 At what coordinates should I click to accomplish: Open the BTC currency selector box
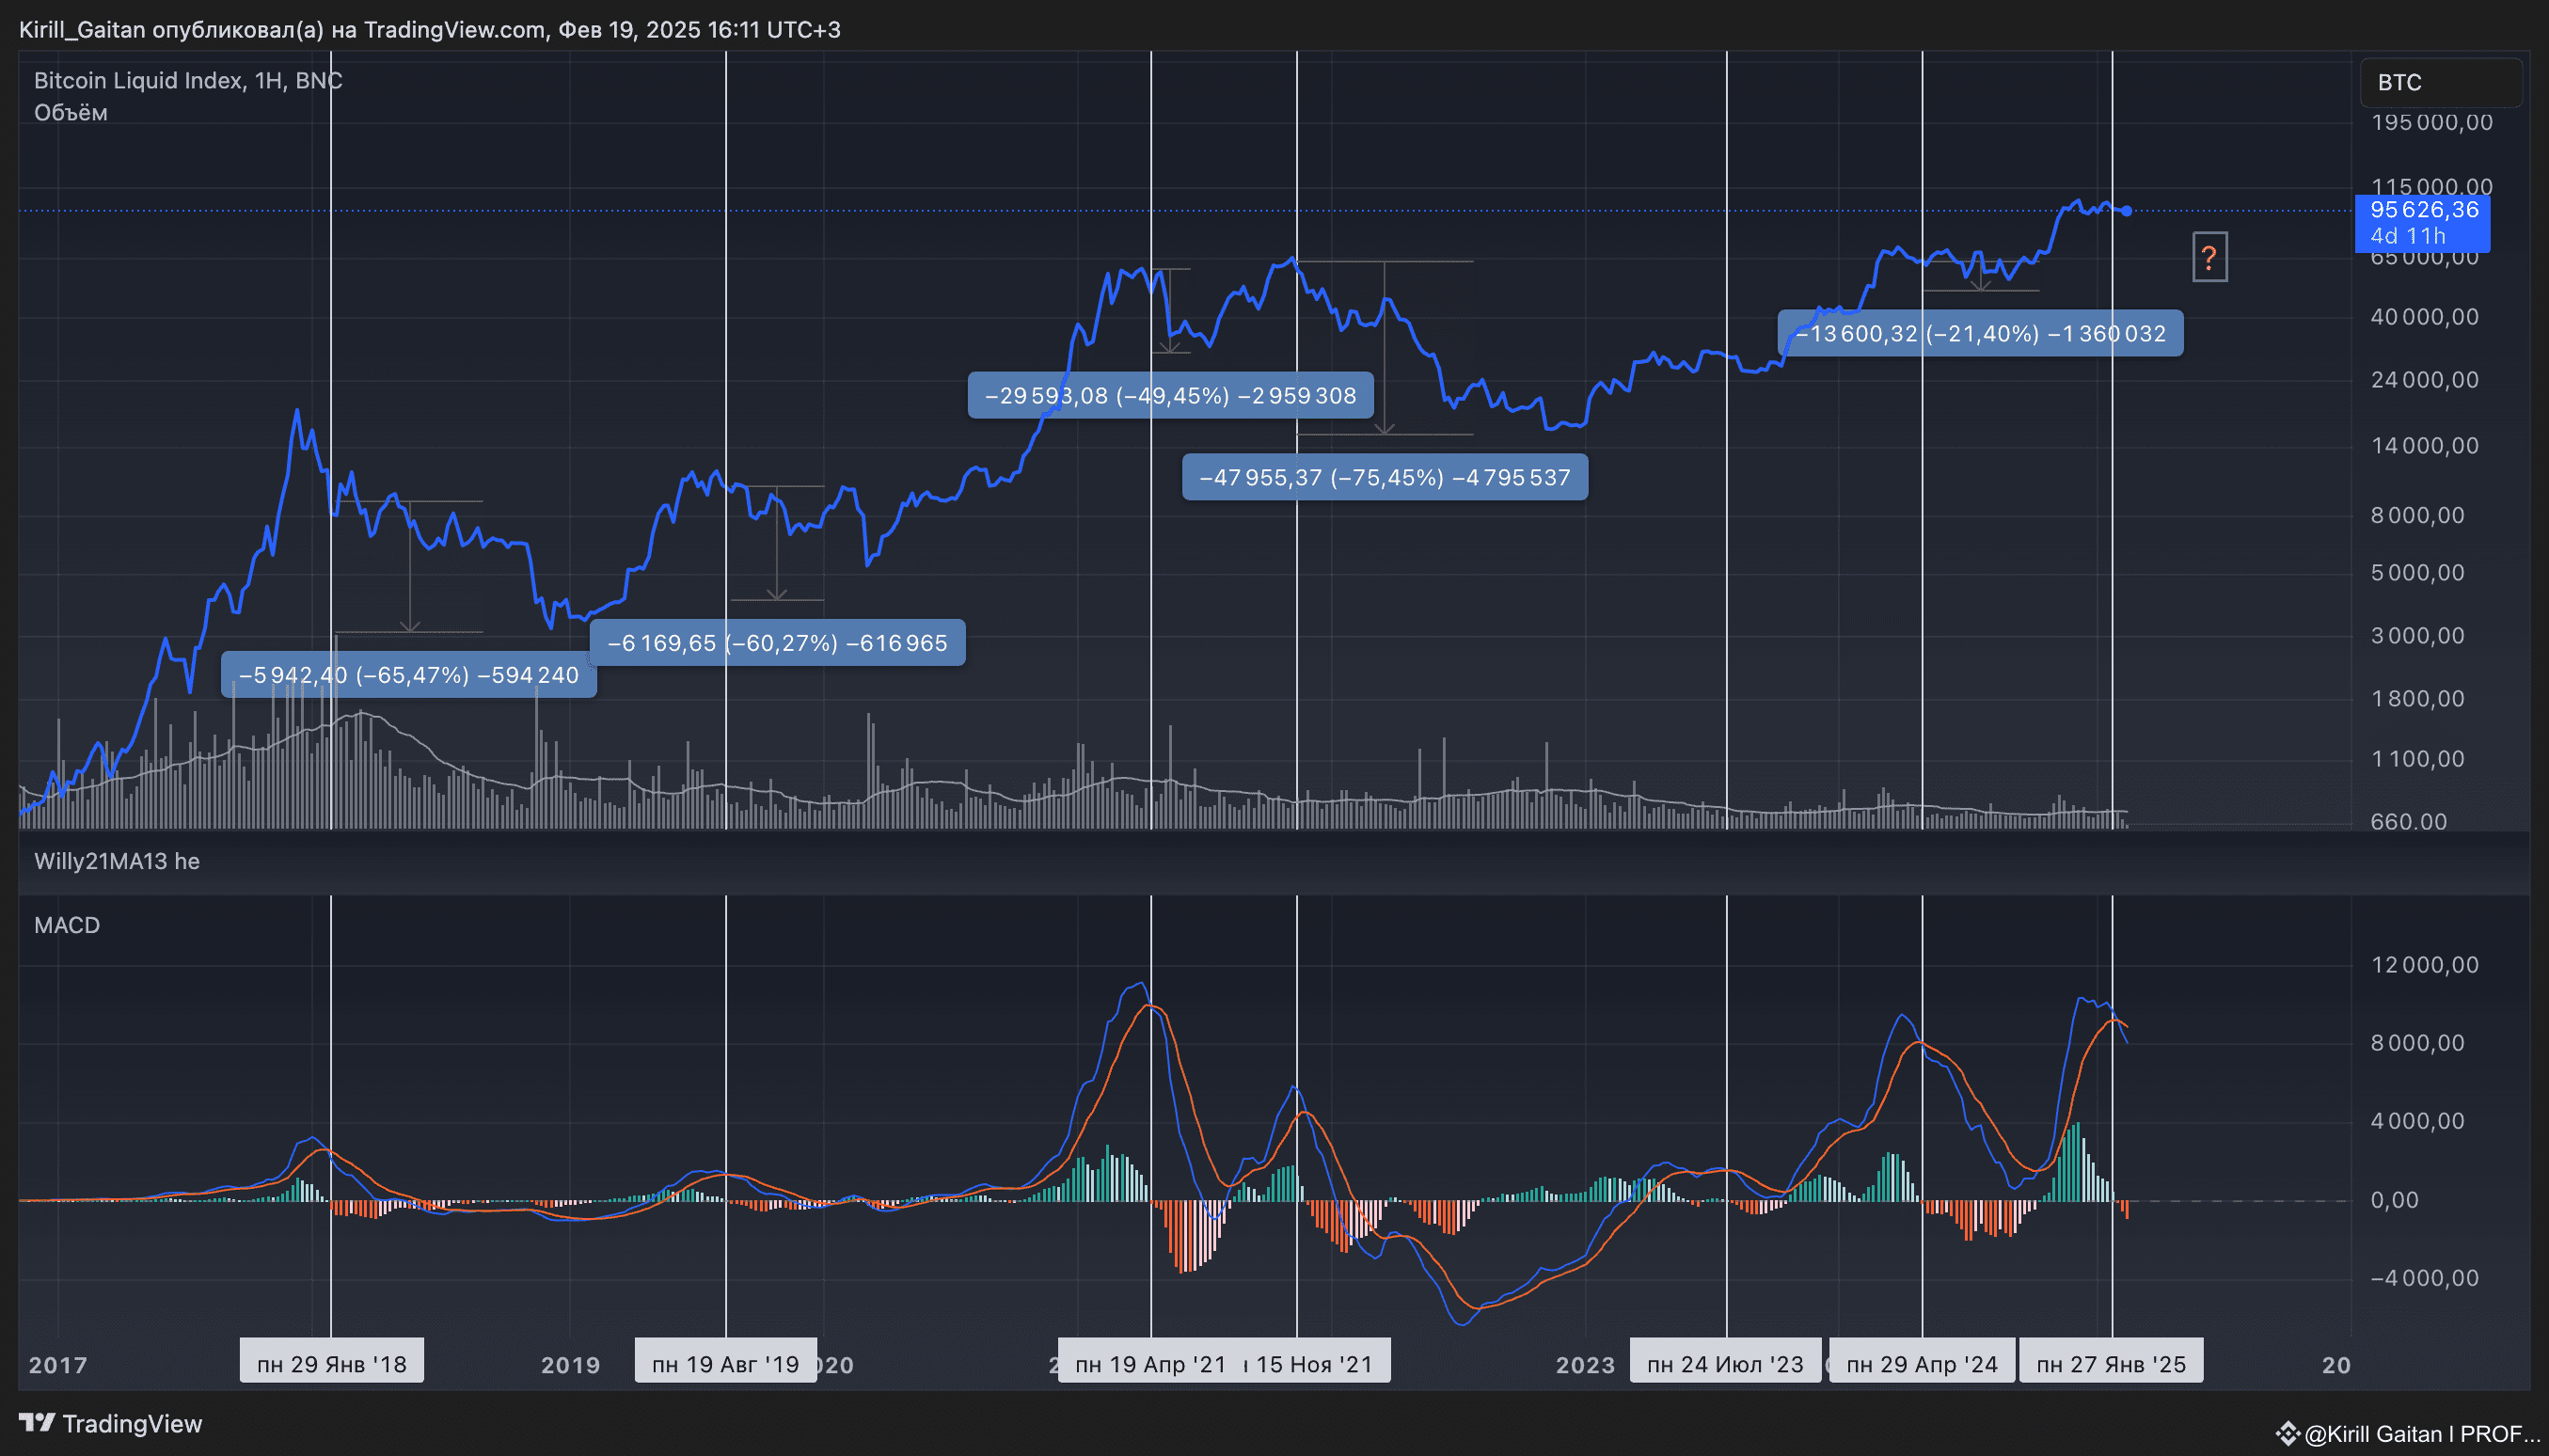point(2440,83)
